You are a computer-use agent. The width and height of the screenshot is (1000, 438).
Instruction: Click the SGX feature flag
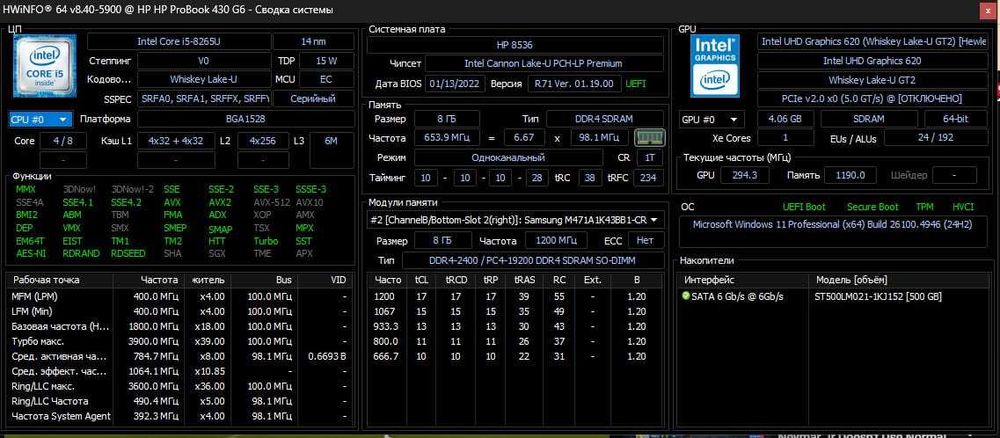(x=217, y=253)
